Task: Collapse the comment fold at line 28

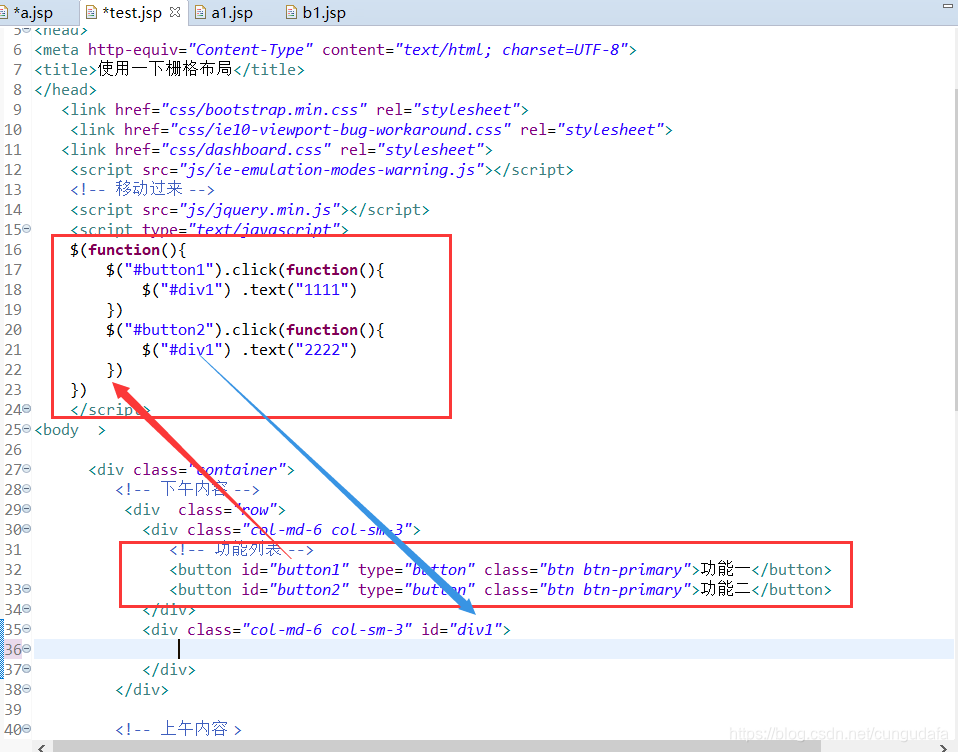Action: pos(26,489)
